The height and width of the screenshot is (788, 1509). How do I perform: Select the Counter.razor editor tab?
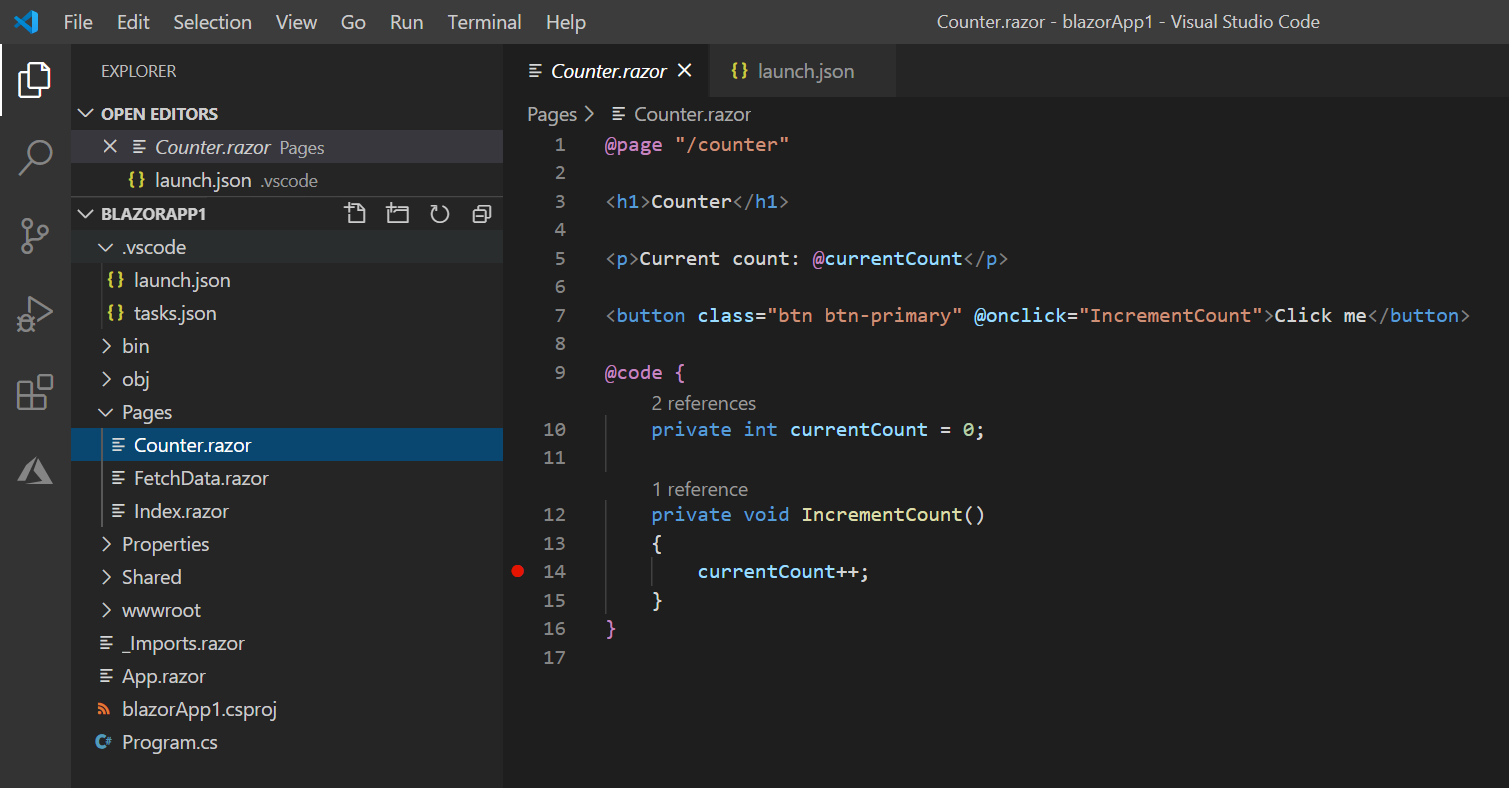pos(606,71)
